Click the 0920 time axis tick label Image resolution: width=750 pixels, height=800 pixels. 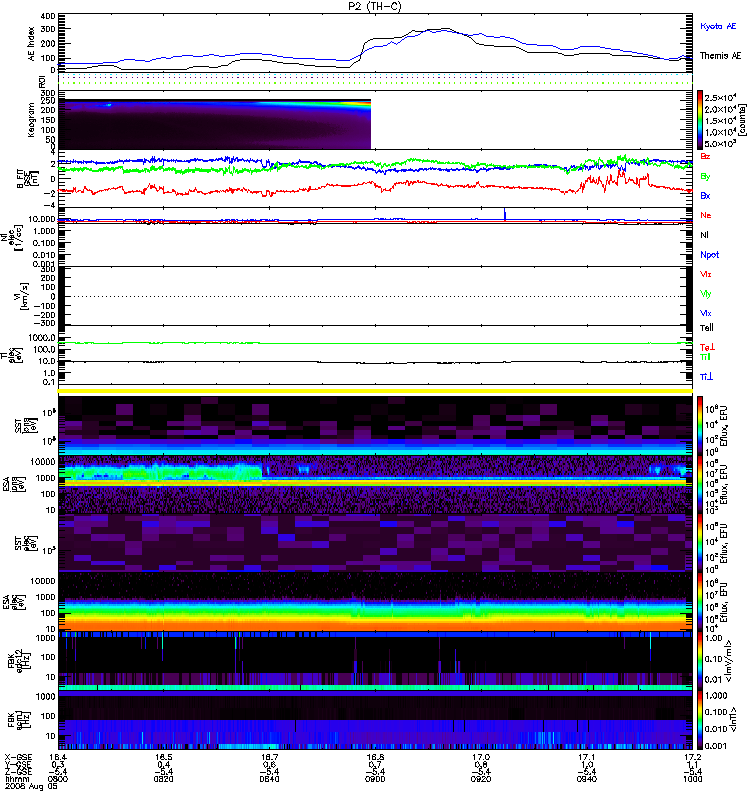(x=481, y=779)
